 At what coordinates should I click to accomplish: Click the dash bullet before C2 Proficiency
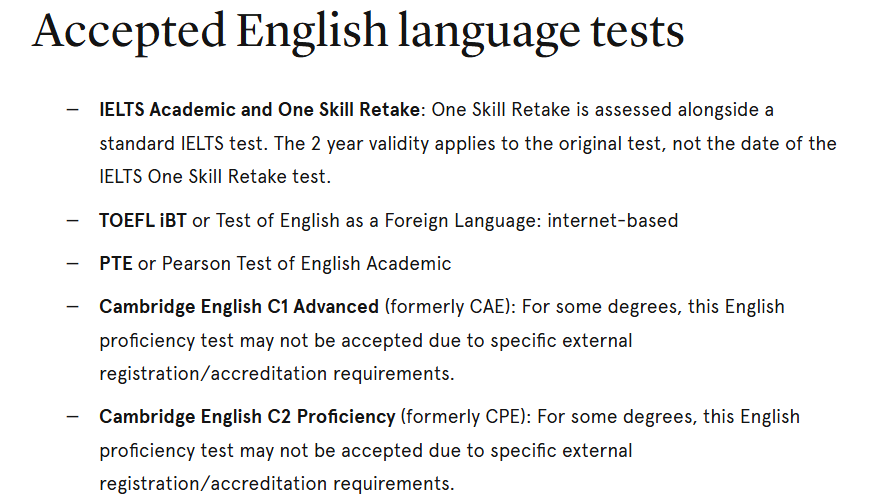pos(73,416)
